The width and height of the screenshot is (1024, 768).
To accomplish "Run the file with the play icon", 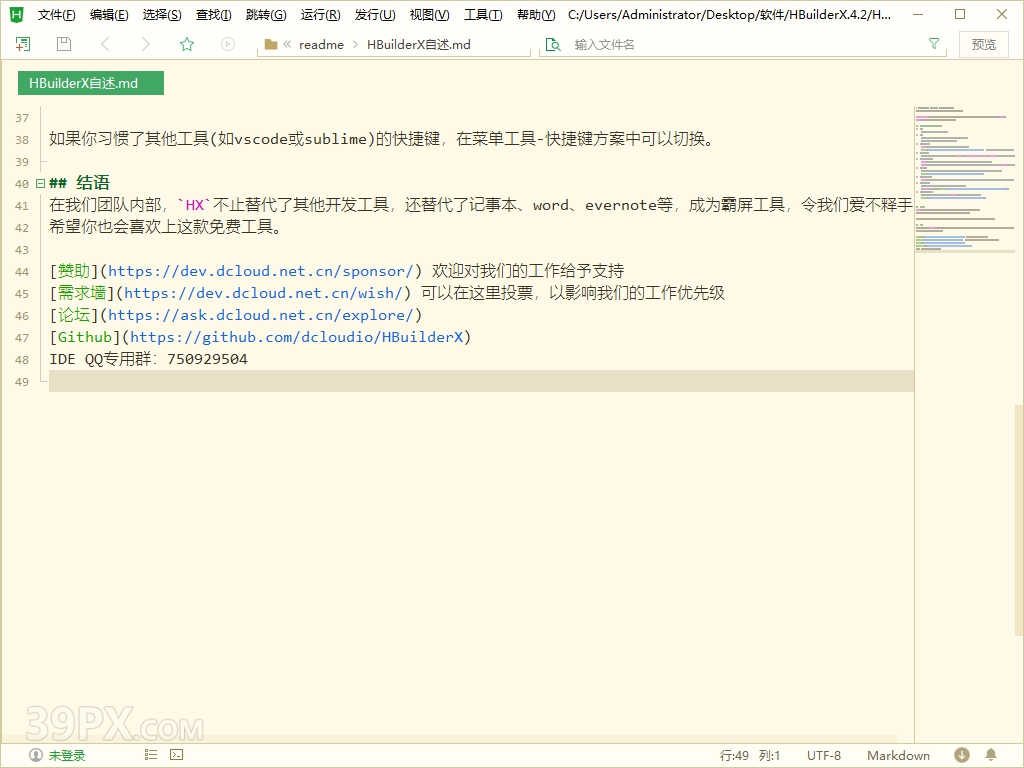I will [227, 44].
